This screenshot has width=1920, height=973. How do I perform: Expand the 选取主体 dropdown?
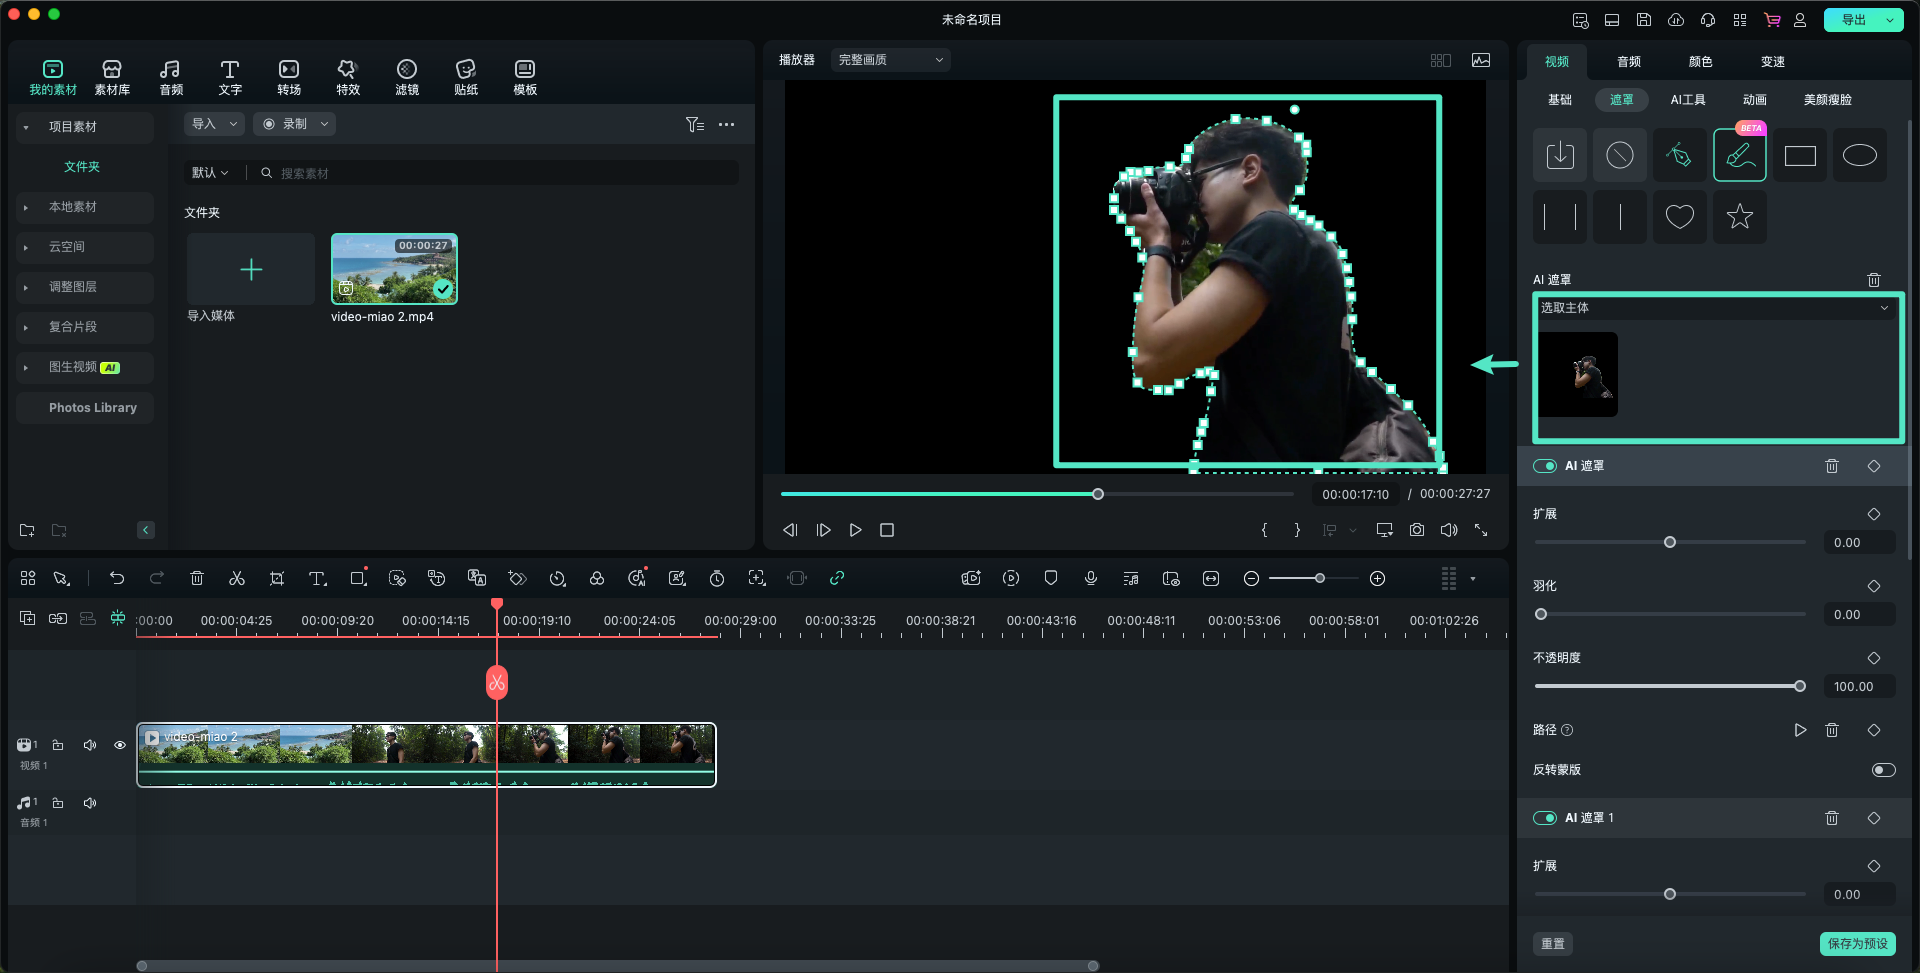(x=1716, y=308)
